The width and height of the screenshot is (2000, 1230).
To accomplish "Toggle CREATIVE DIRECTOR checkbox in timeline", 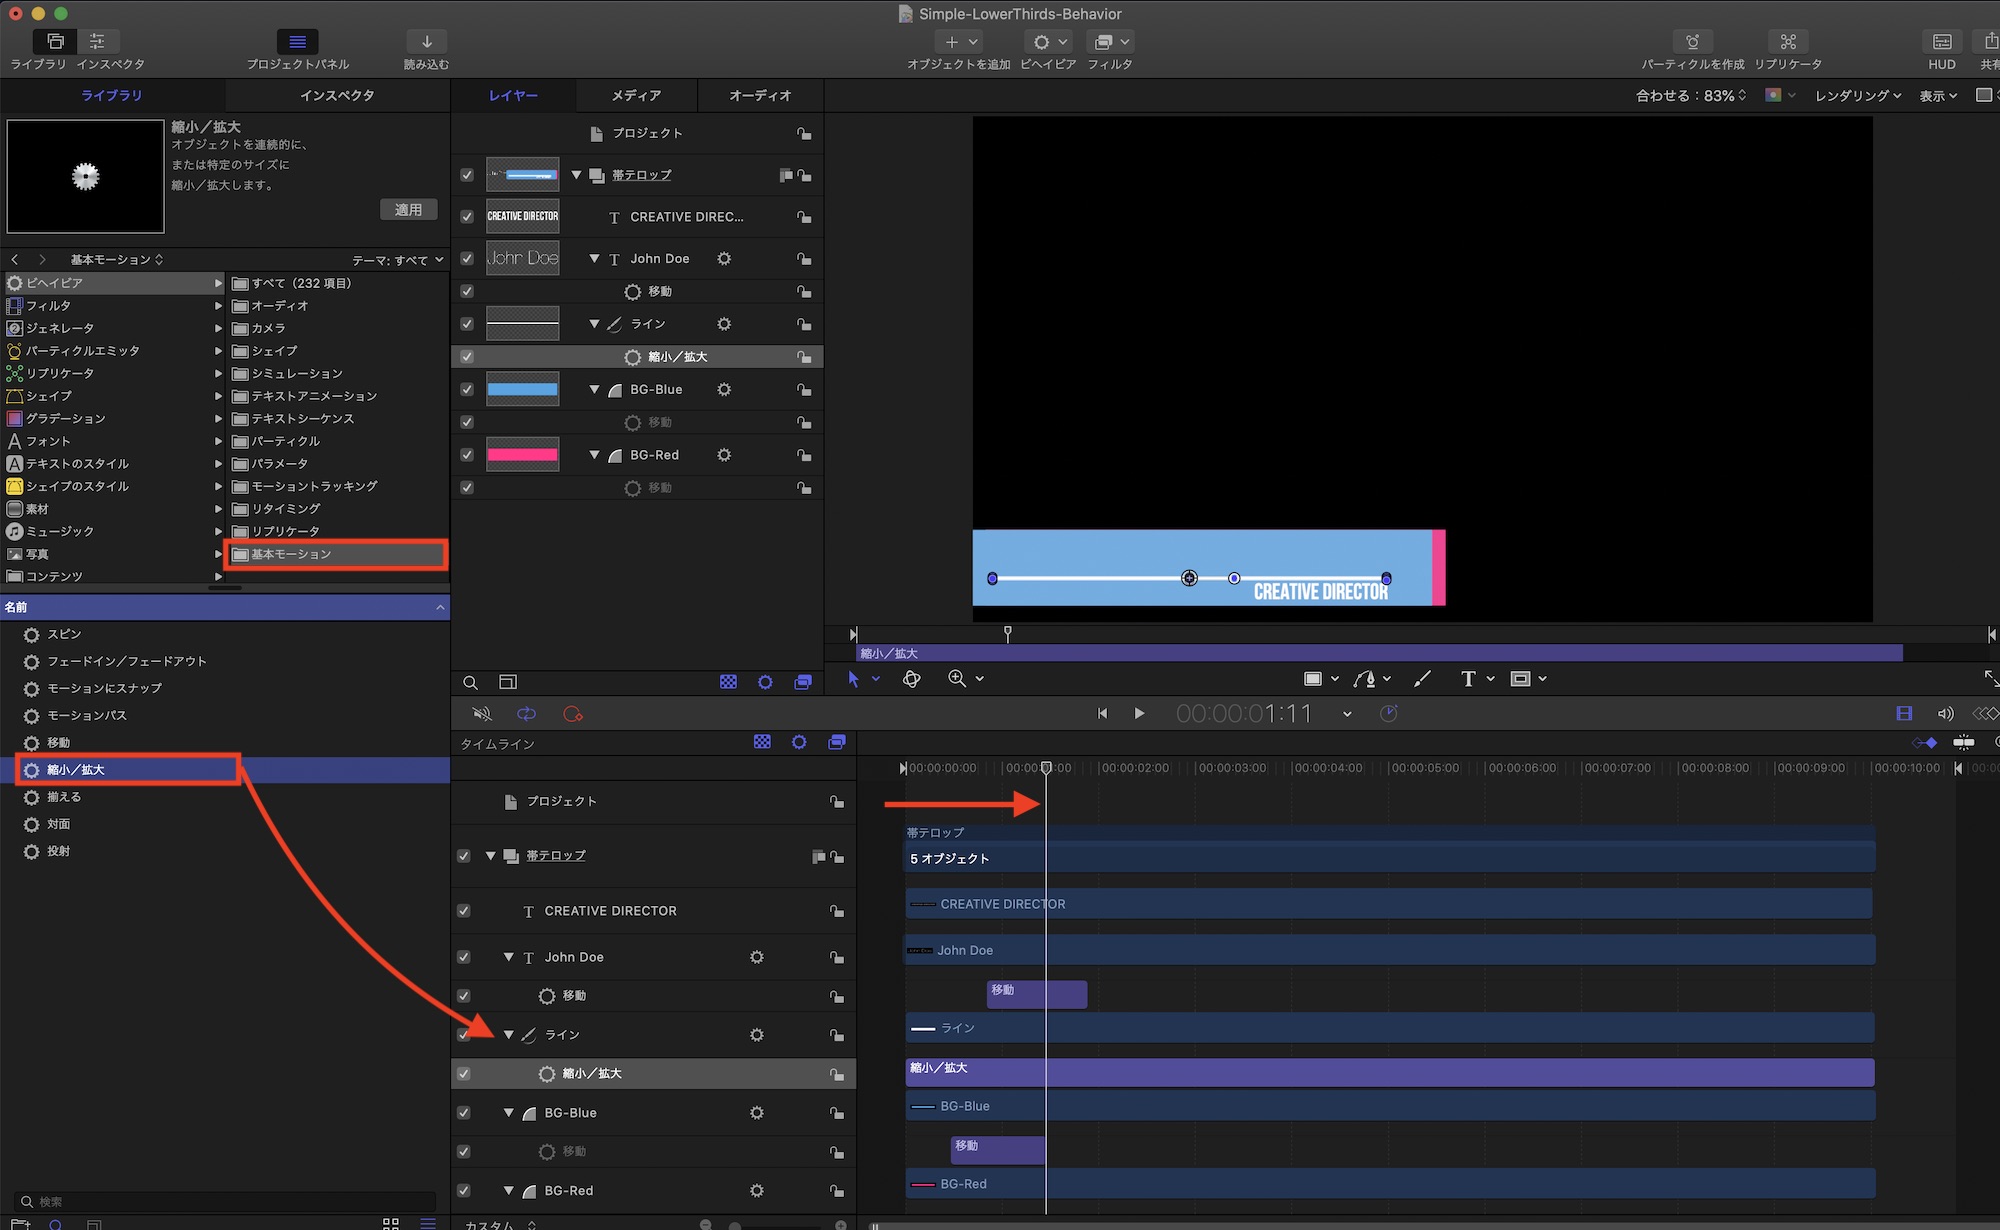I will (x=463, y=911).
